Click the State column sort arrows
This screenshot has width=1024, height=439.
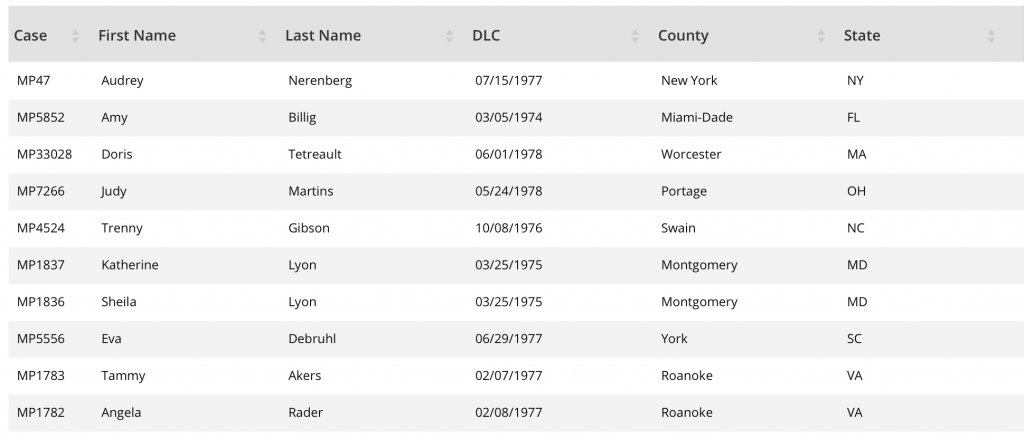click(x=991, y=36)
